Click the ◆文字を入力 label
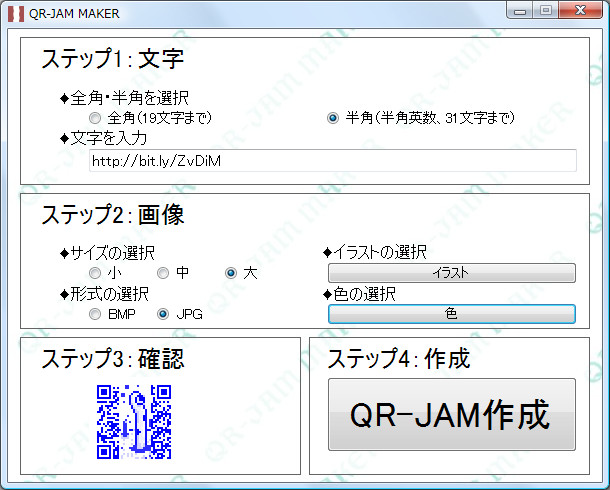 pyautogui.click(x=103, y=138)
